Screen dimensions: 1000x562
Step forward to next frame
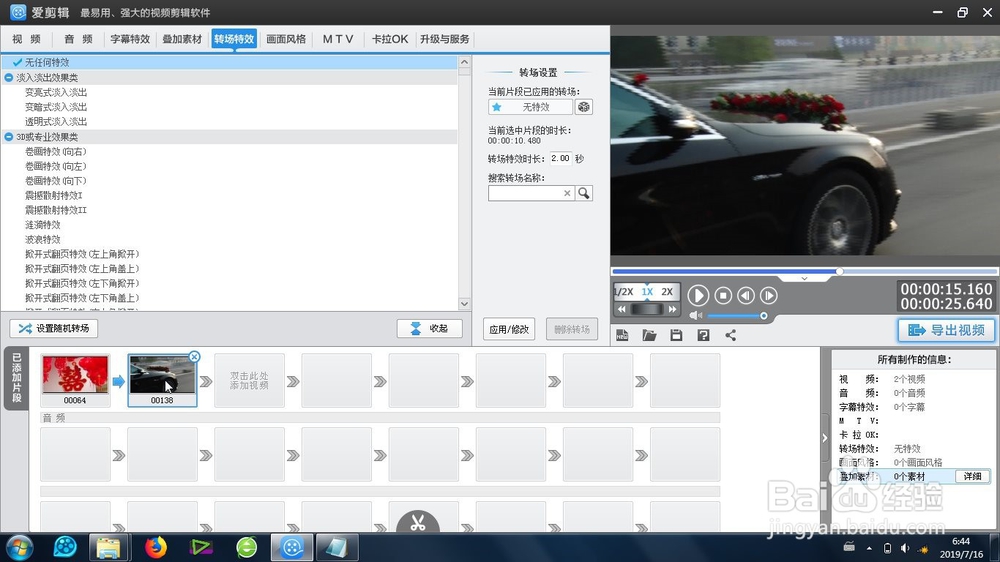[769, 295]
